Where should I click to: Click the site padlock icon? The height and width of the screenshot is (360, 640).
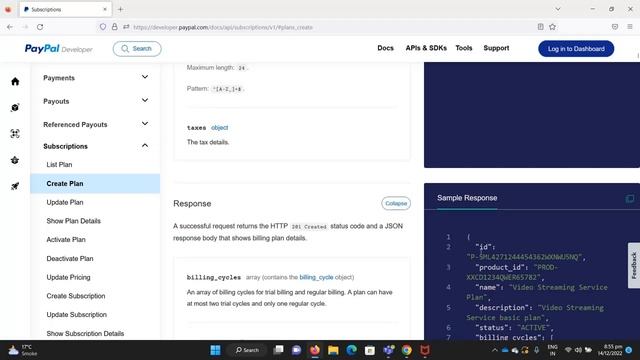point(115,27)
